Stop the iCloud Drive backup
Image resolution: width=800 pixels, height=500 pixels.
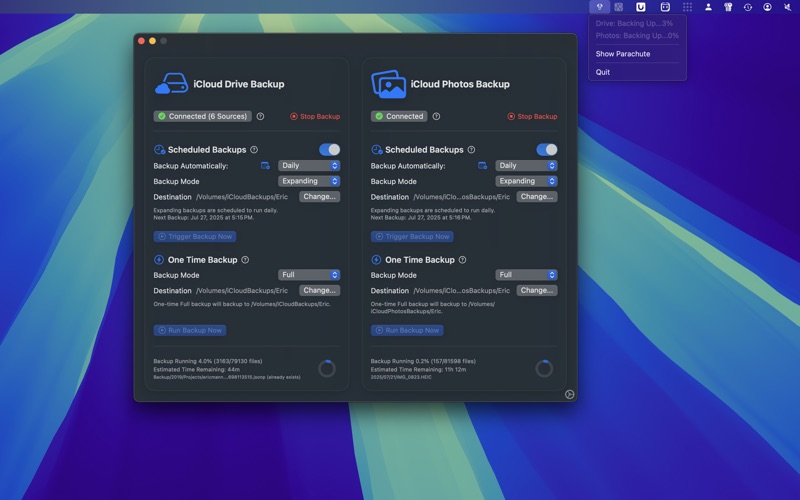pos(315,116)
